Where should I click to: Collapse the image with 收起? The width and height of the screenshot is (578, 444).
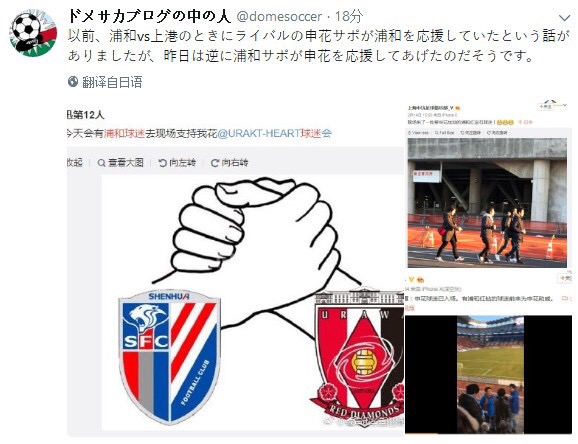(74, 163)
